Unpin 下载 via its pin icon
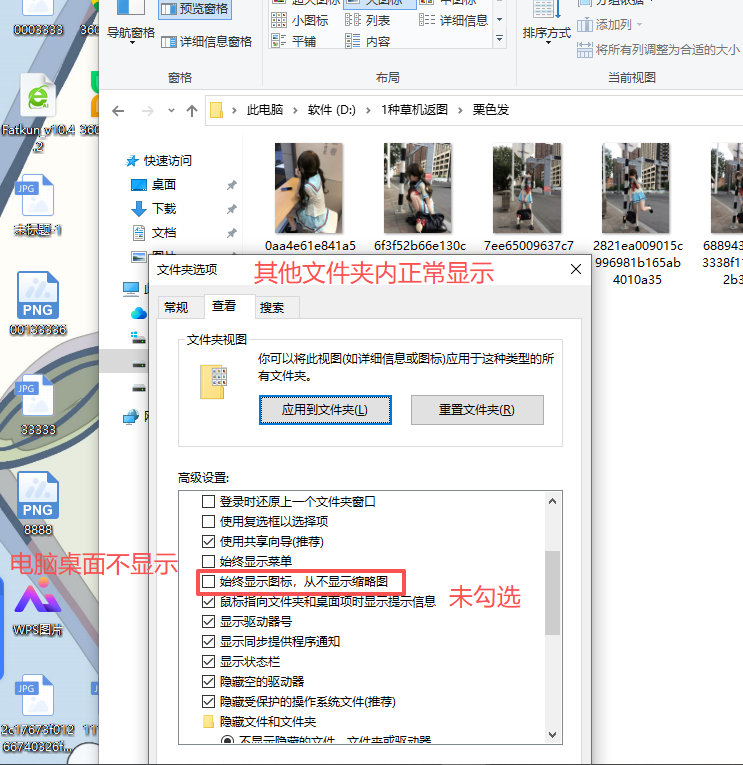 click(x=231, y=209)
